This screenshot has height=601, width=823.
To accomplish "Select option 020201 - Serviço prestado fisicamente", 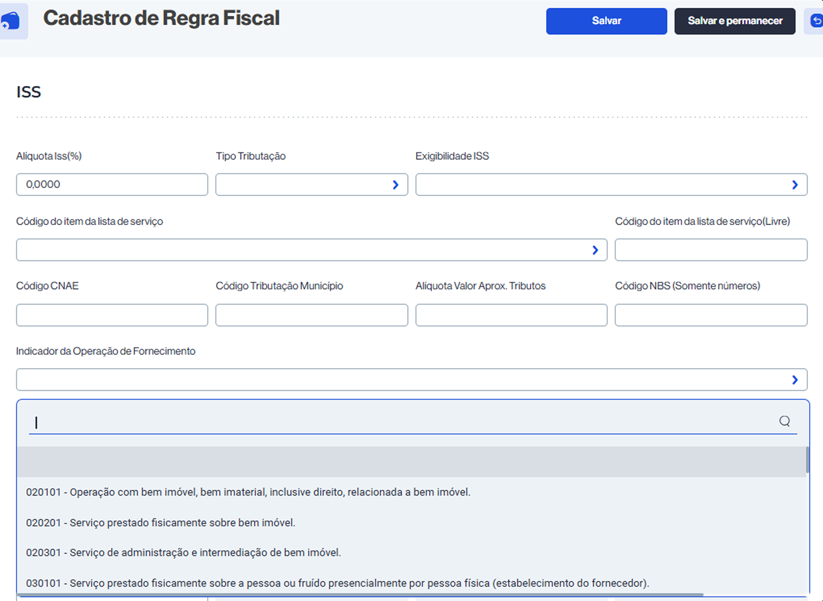I will click(x=161, y=522).
